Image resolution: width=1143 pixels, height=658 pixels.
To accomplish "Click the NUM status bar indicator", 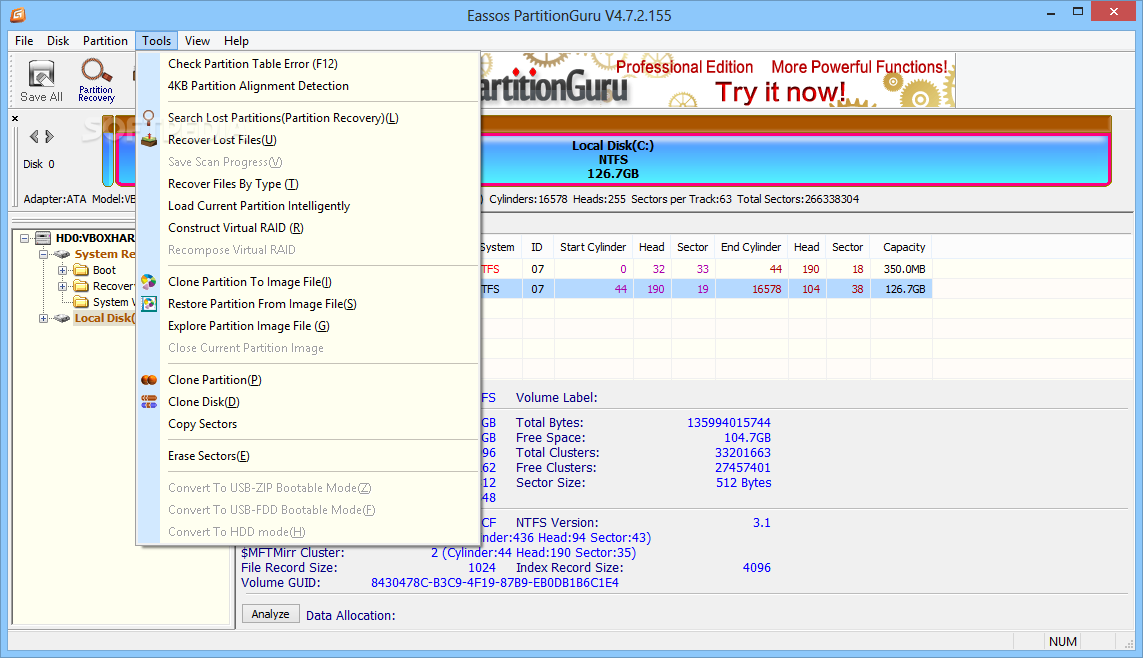I will [1062, 642].
